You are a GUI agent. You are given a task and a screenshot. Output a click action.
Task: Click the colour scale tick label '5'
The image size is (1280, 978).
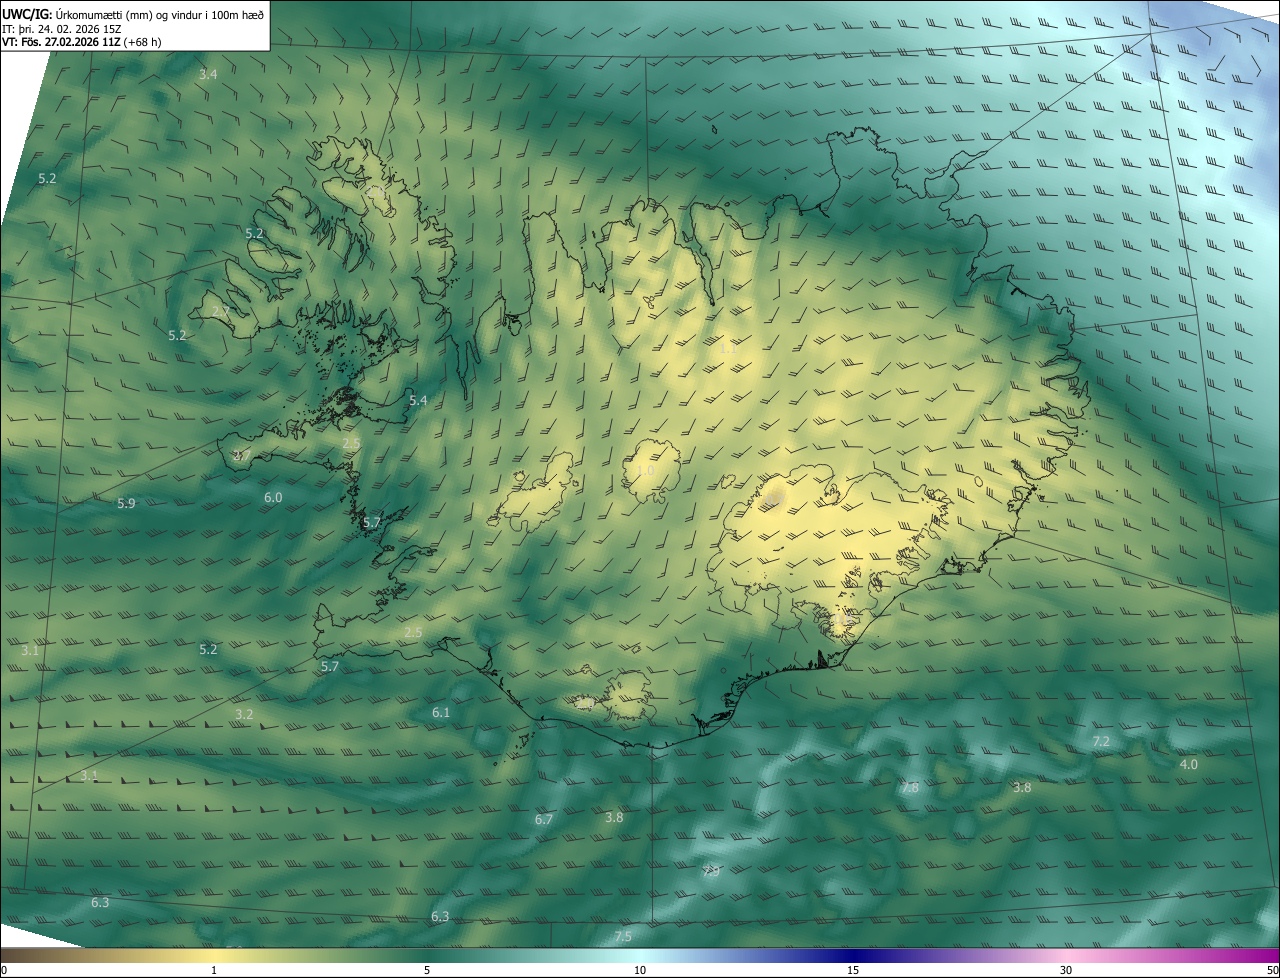pyautogui.click(x=427, y=970)
